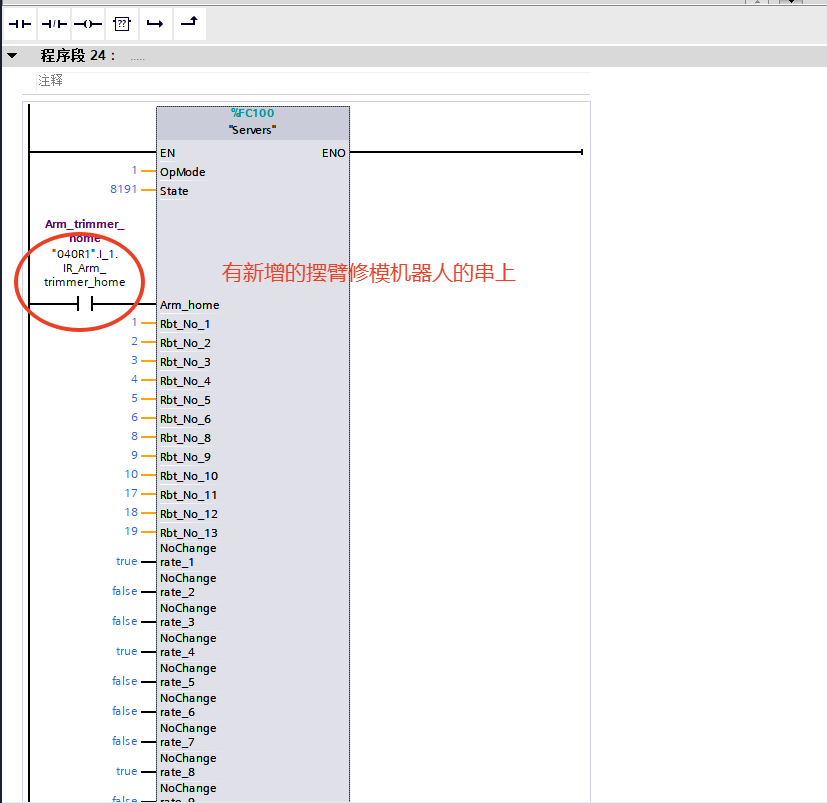Select the State input value 8191
The image size is (827, 803).
(123, 189)
